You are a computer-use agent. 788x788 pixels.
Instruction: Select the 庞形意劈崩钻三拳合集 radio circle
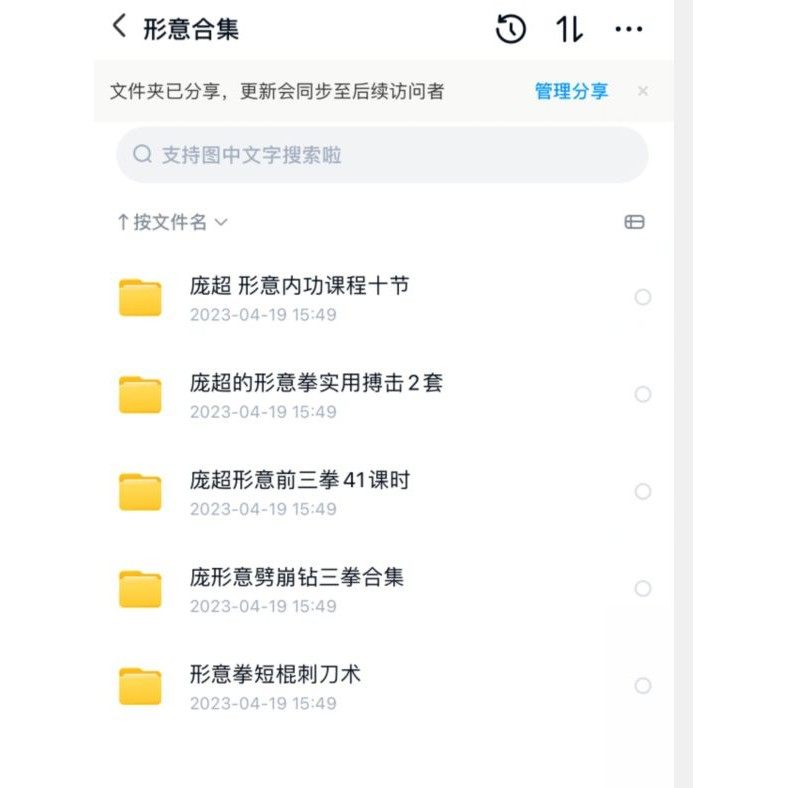[643, 588]
